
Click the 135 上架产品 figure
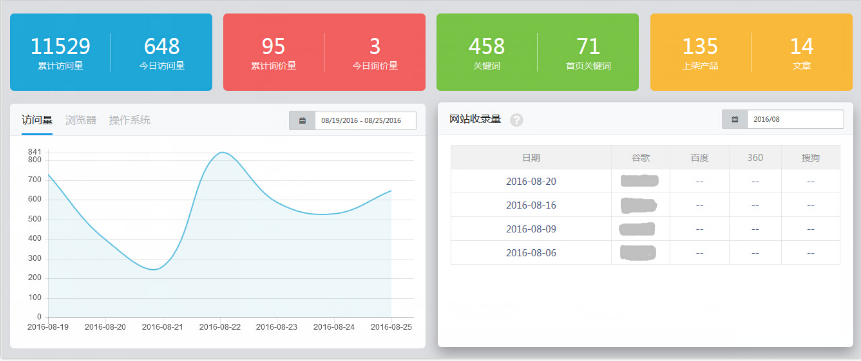(x=700, y=53)
